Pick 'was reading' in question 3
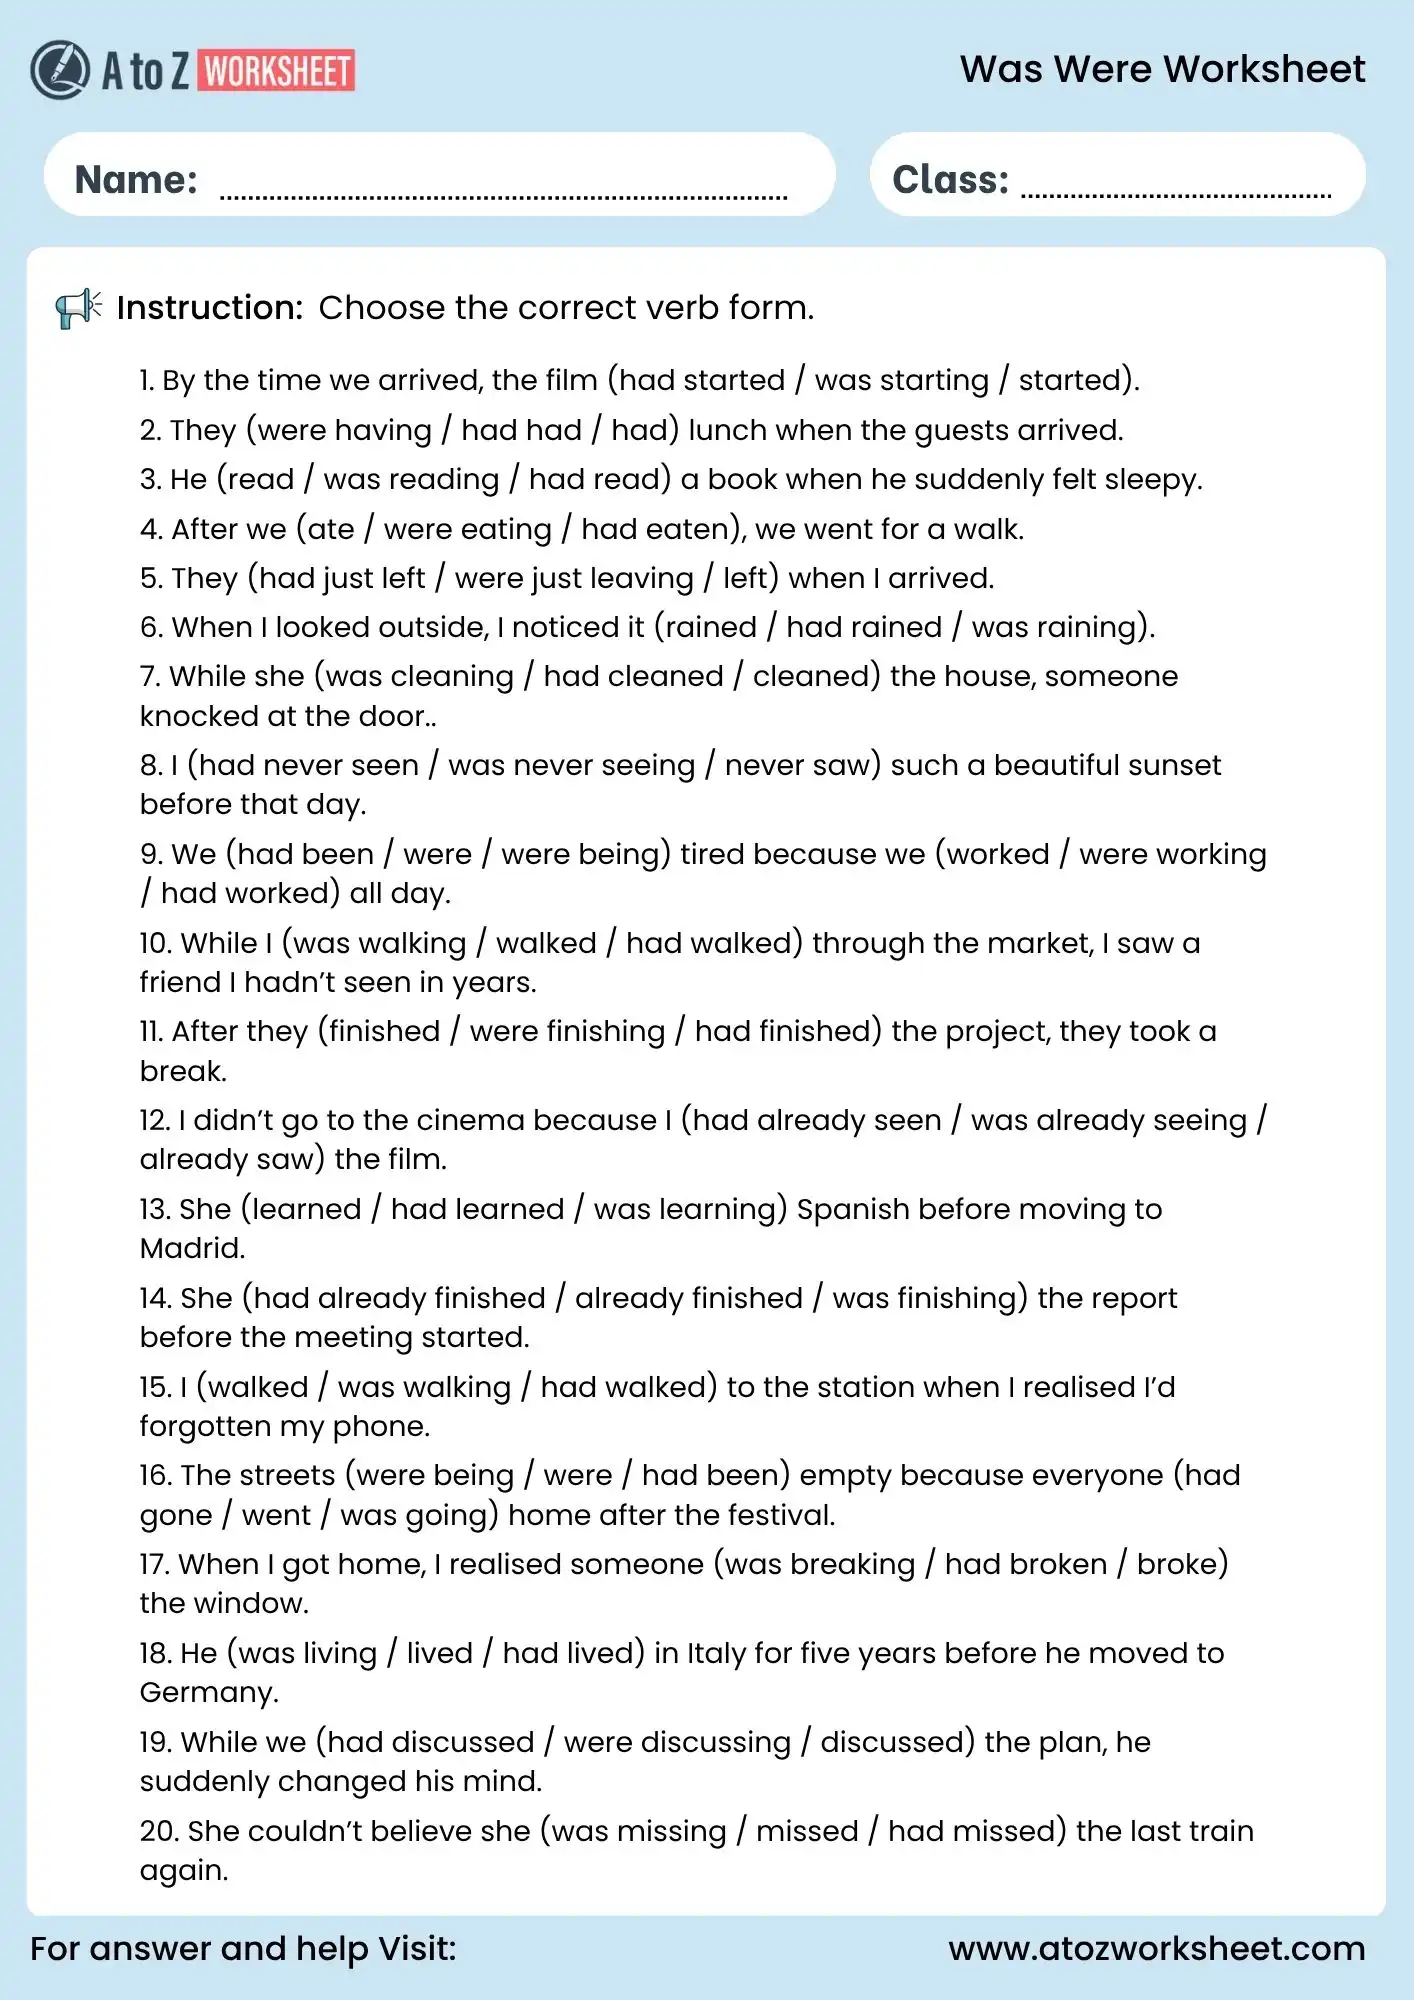 coord(411,479)
